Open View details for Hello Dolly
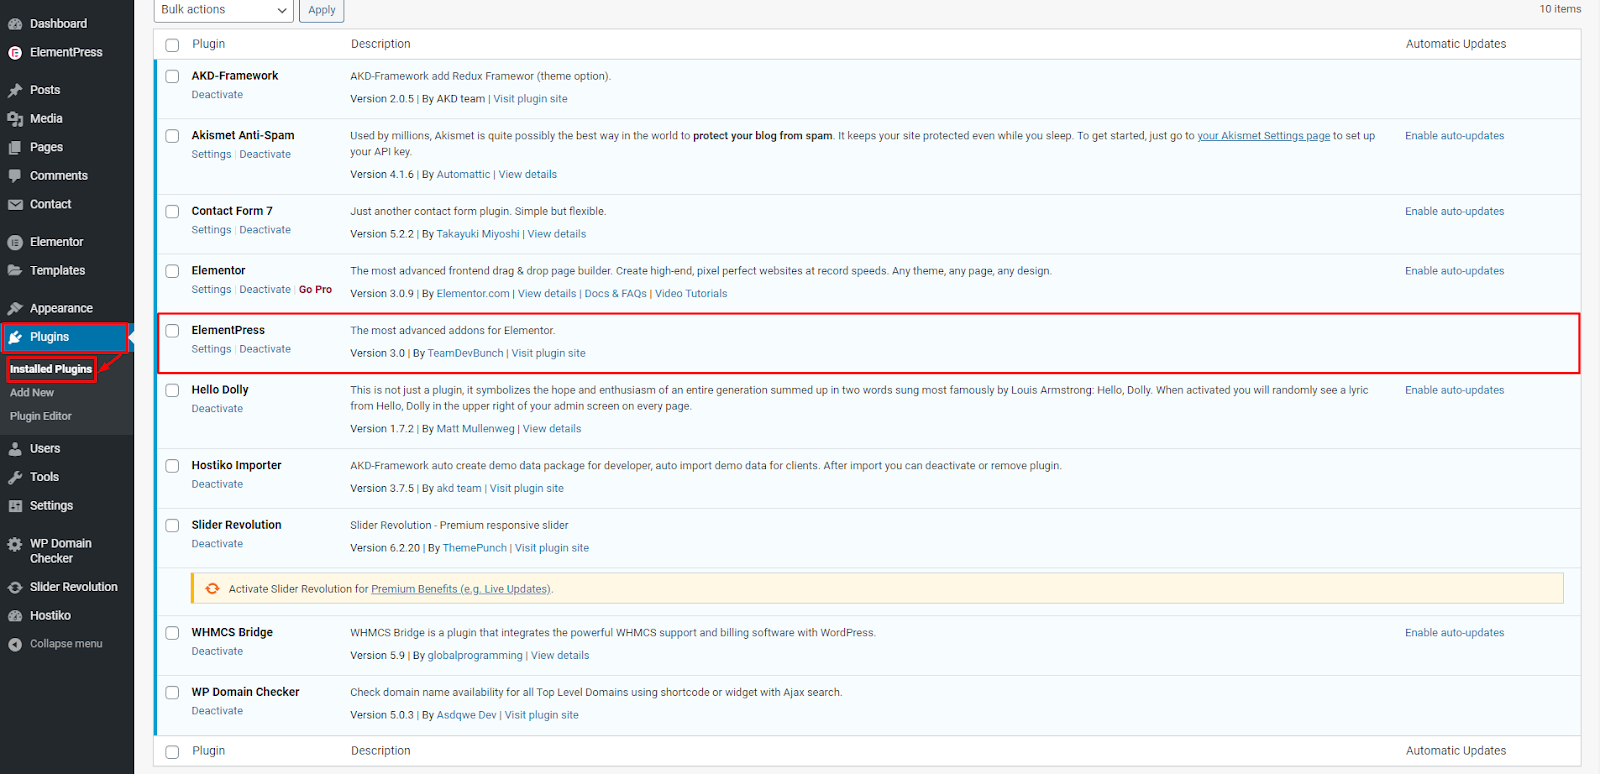Screen dimensions: 1600x774 [551, 429]
